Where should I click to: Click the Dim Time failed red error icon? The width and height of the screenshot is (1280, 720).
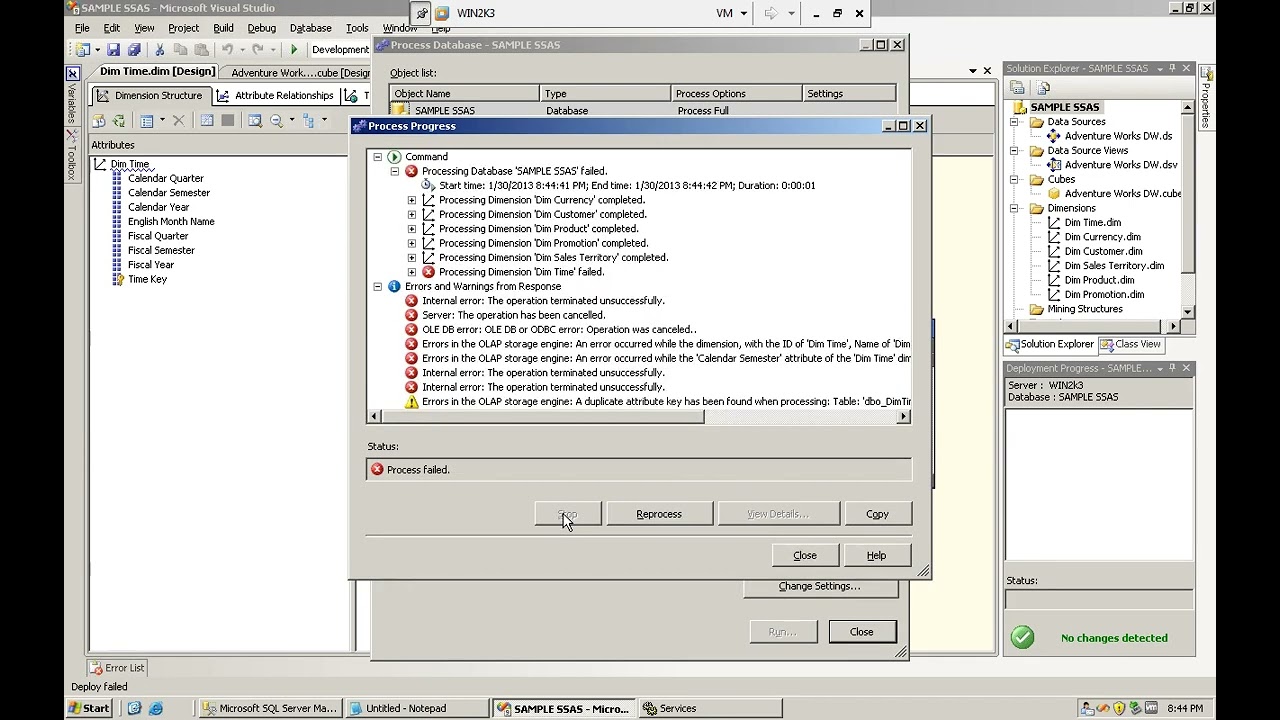pos(428,272)
